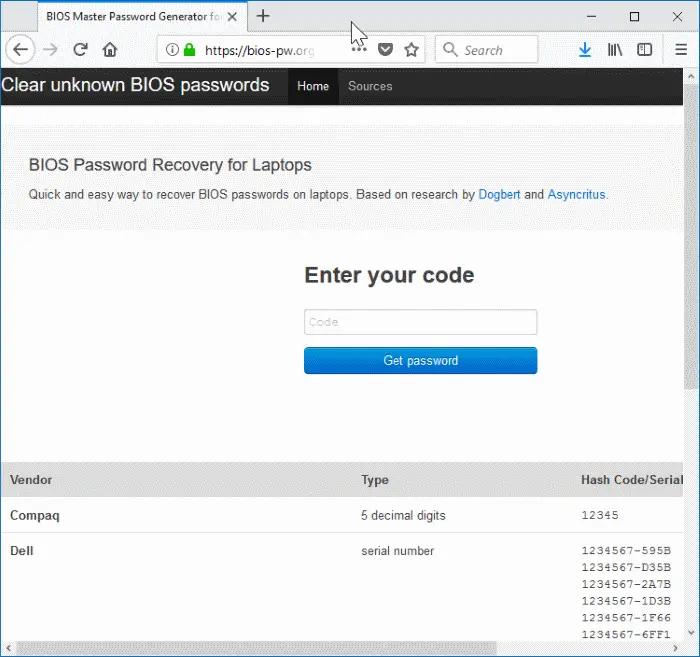Bookmark this page with the star icon
700x657 pixels.
[x=412, y=50]
